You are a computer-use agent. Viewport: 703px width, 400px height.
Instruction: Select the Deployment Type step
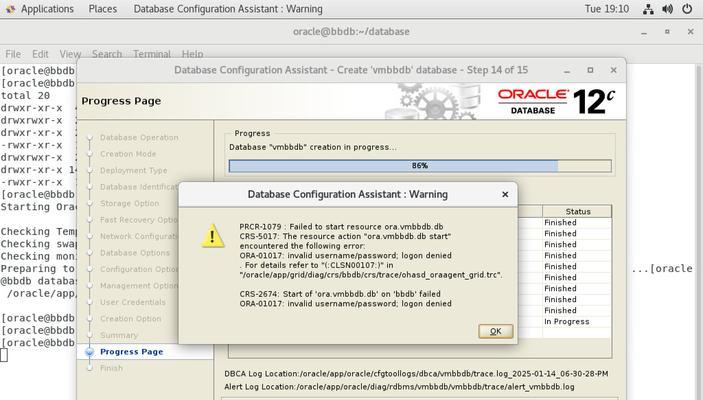coord(134,170)
